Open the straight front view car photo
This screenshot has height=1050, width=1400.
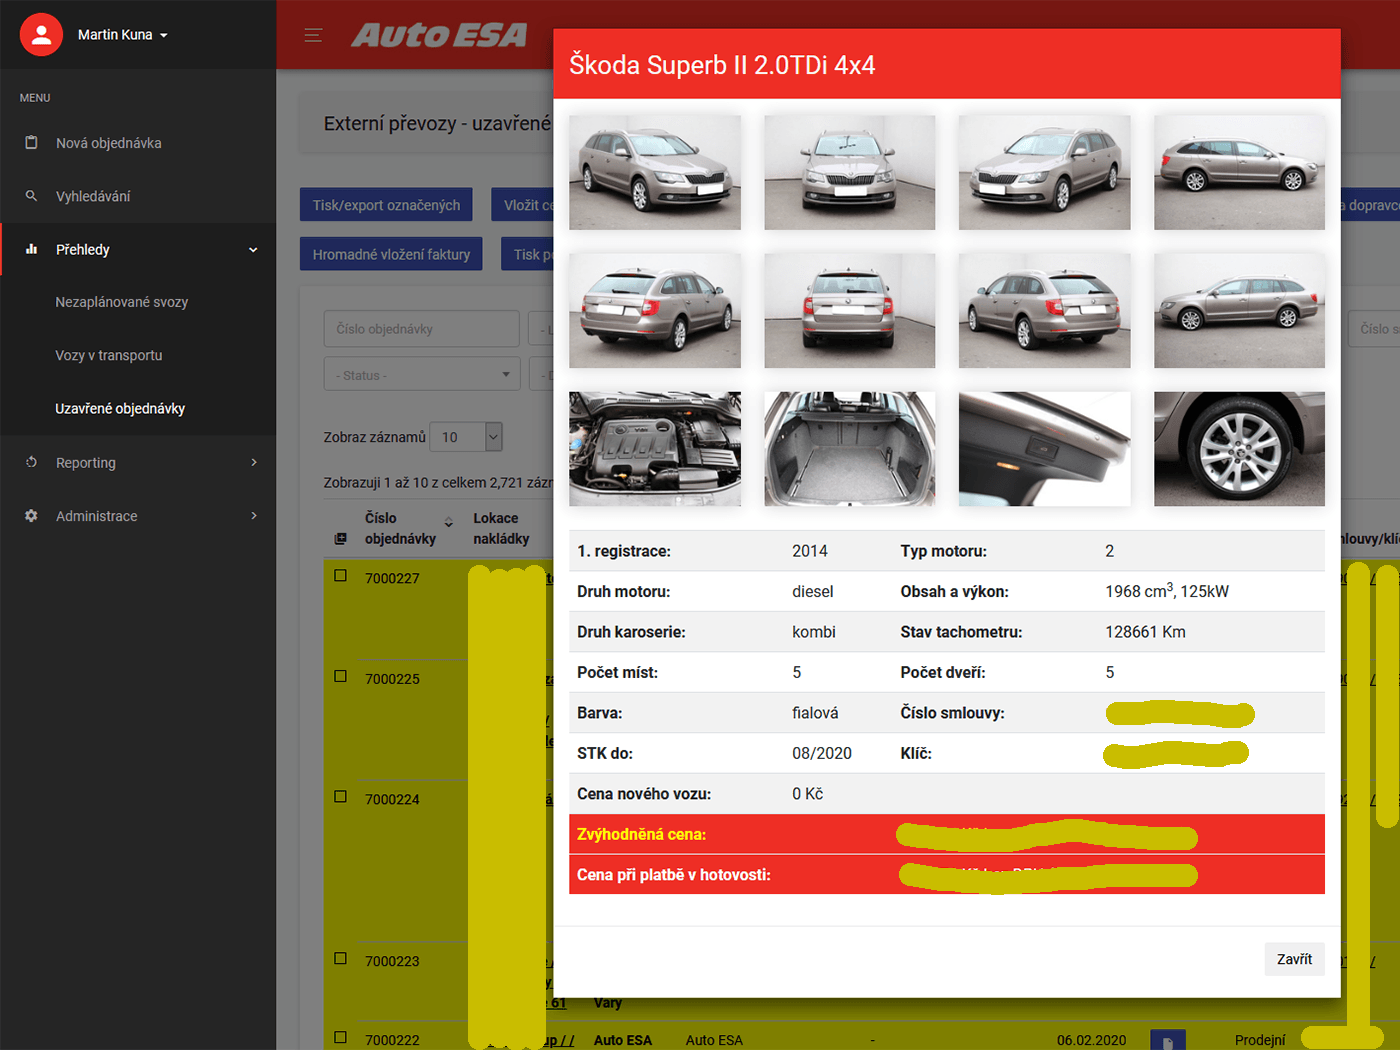coord(850,172)
